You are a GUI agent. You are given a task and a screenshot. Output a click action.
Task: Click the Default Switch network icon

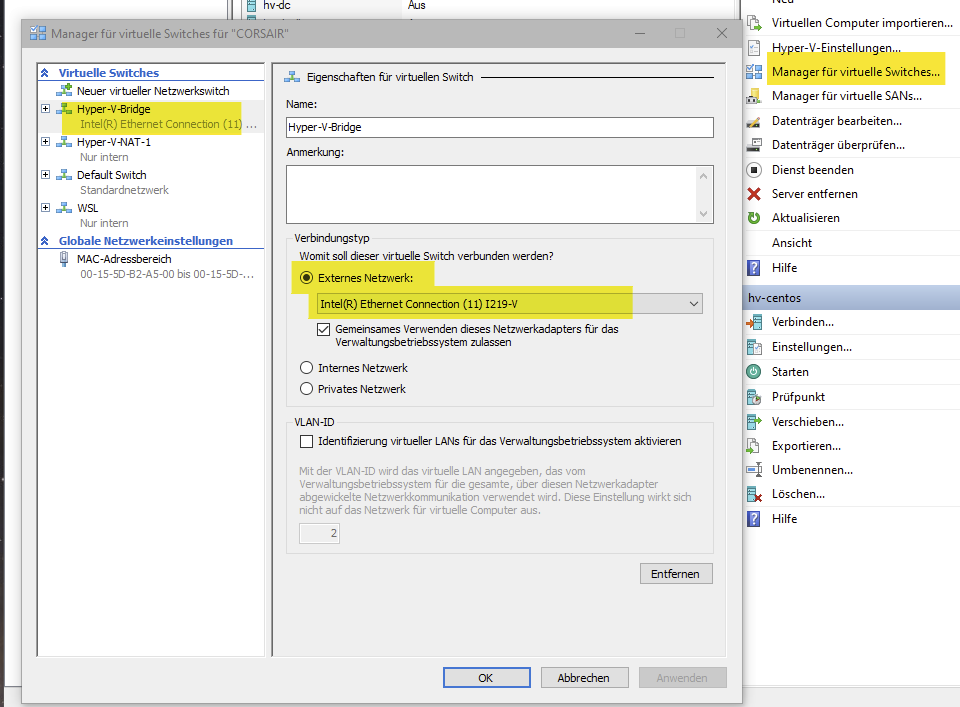coord(64,175)
